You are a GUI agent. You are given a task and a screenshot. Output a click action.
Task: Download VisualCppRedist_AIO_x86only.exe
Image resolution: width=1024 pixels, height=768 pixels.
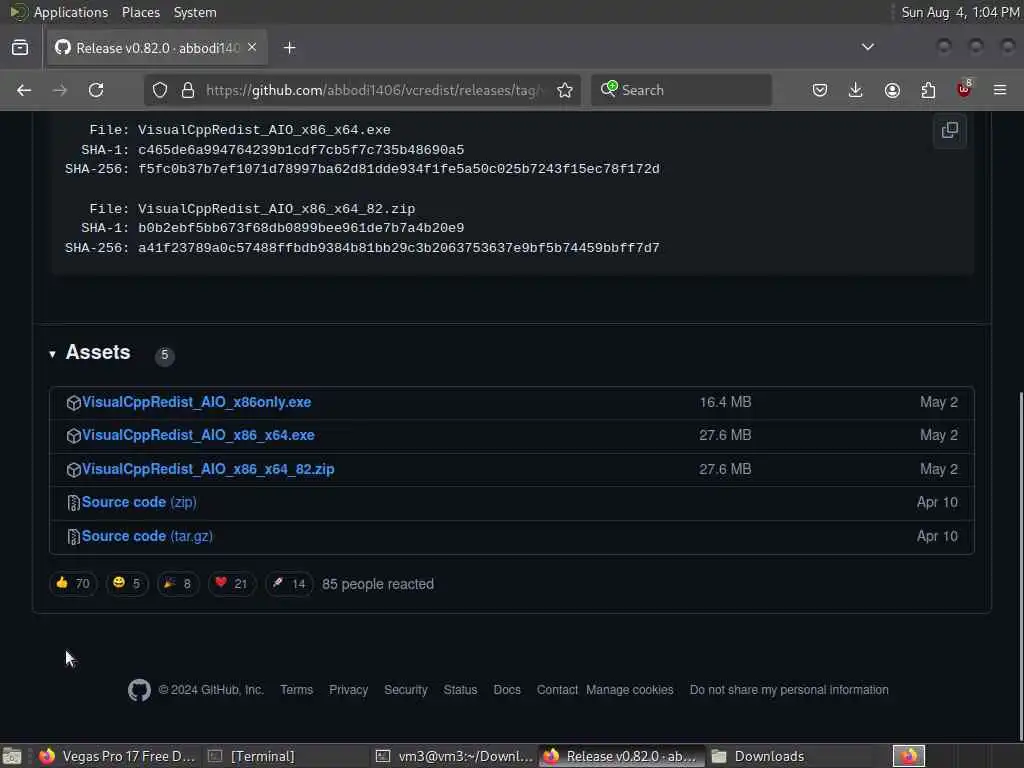click(x=196, y=402)
